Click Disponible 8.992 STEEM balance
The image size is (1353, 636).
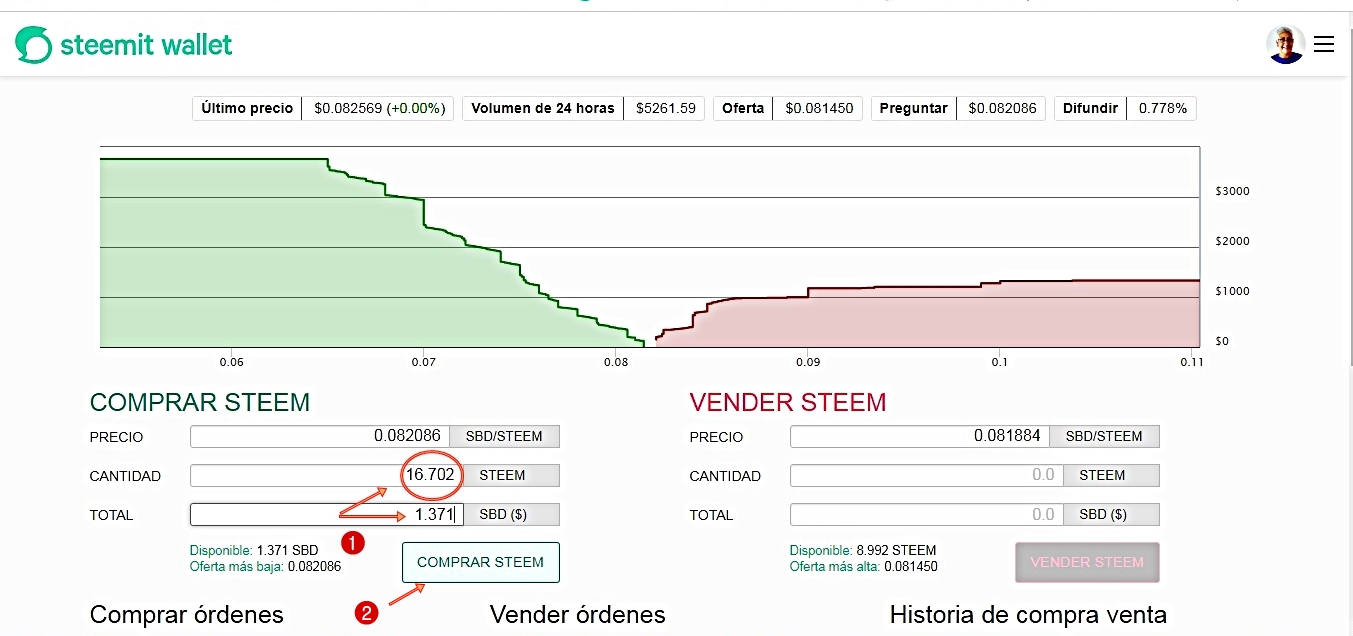(x=863, y=550)
